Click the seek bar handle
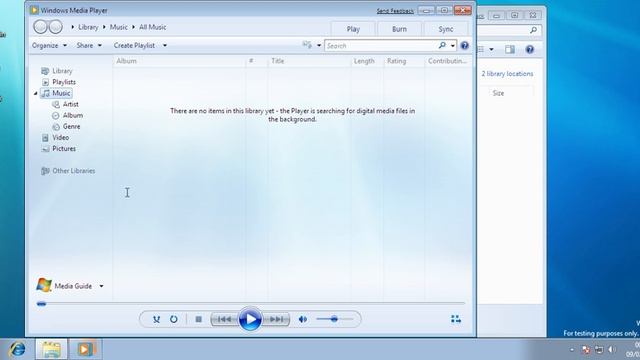 click(x=41, y=304)
